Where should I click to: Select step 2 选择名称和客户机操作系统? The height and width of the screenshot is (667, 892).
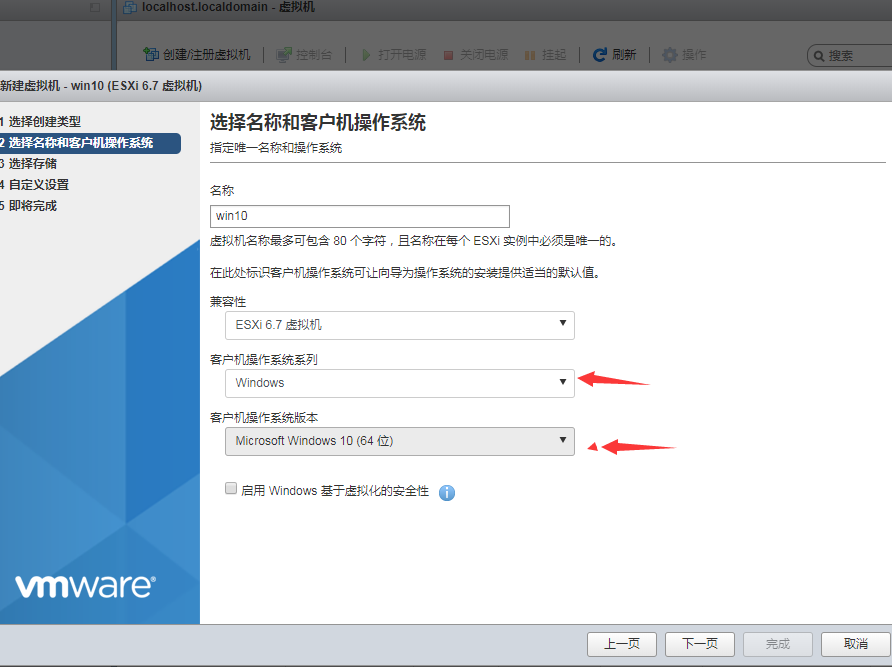click(90, 143)
